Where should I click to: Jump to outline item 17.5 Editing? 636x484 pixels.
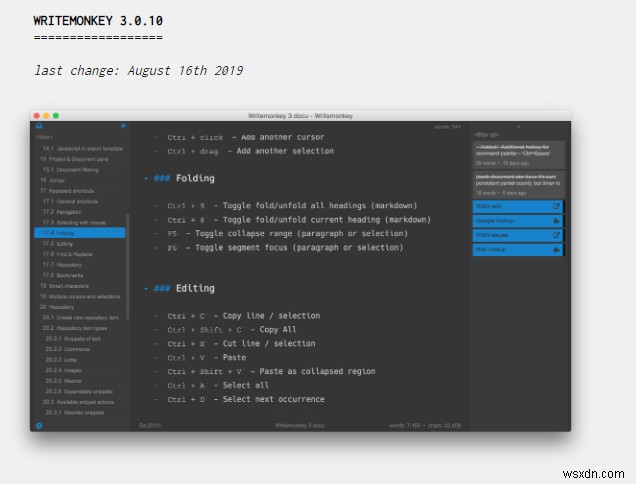coord(58,243)
